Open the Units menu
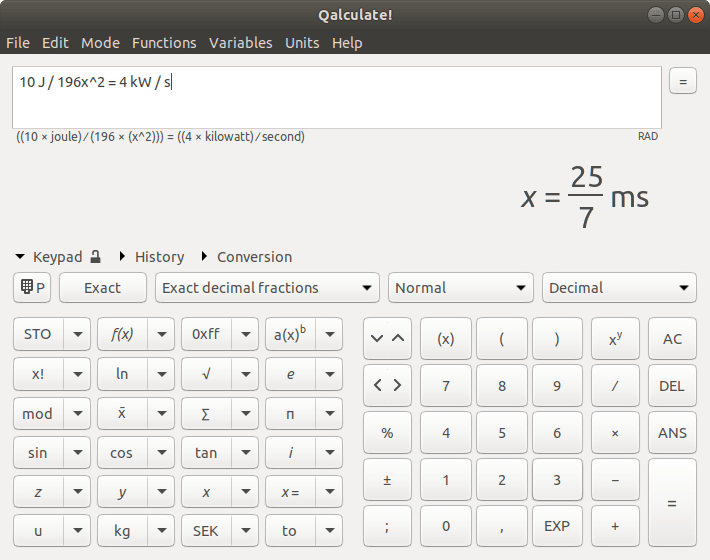 302,43
